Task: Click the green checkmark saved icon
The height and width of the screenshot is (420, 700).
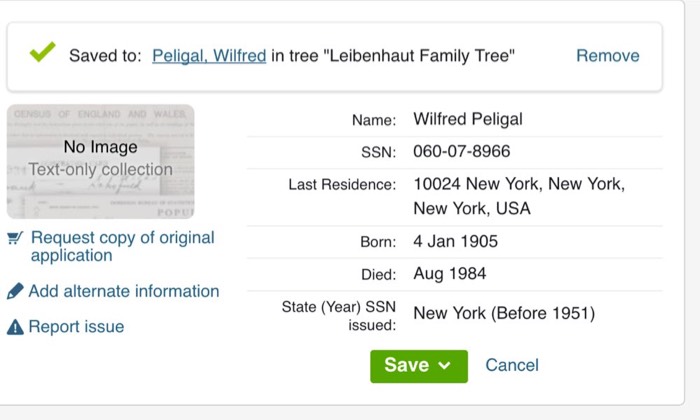Action: pos(42,52)
